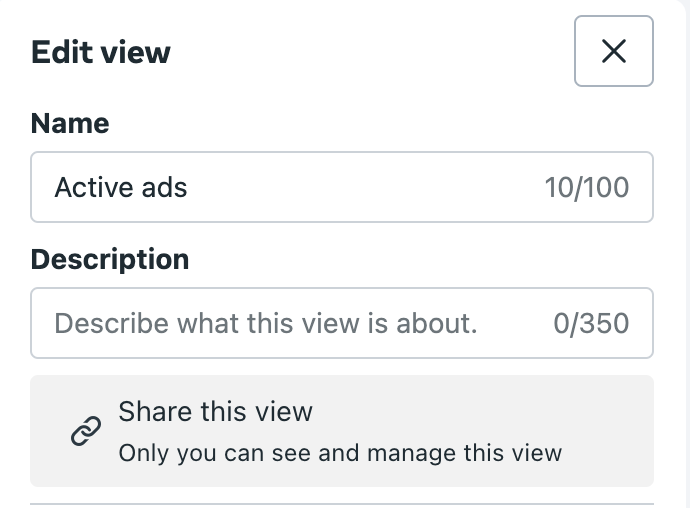
Task: Open the Share this view option
Action: 342,431
